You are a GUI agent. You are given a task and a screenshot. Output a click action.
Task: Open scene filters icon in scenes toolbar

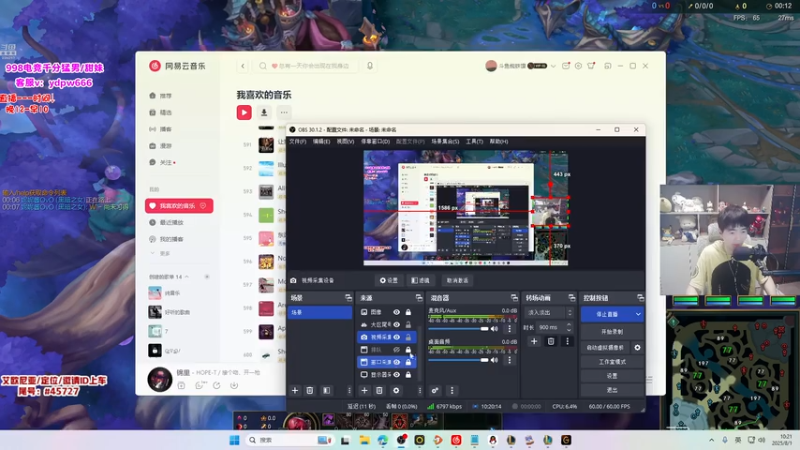pyautogui.click(x=327, y=390)
